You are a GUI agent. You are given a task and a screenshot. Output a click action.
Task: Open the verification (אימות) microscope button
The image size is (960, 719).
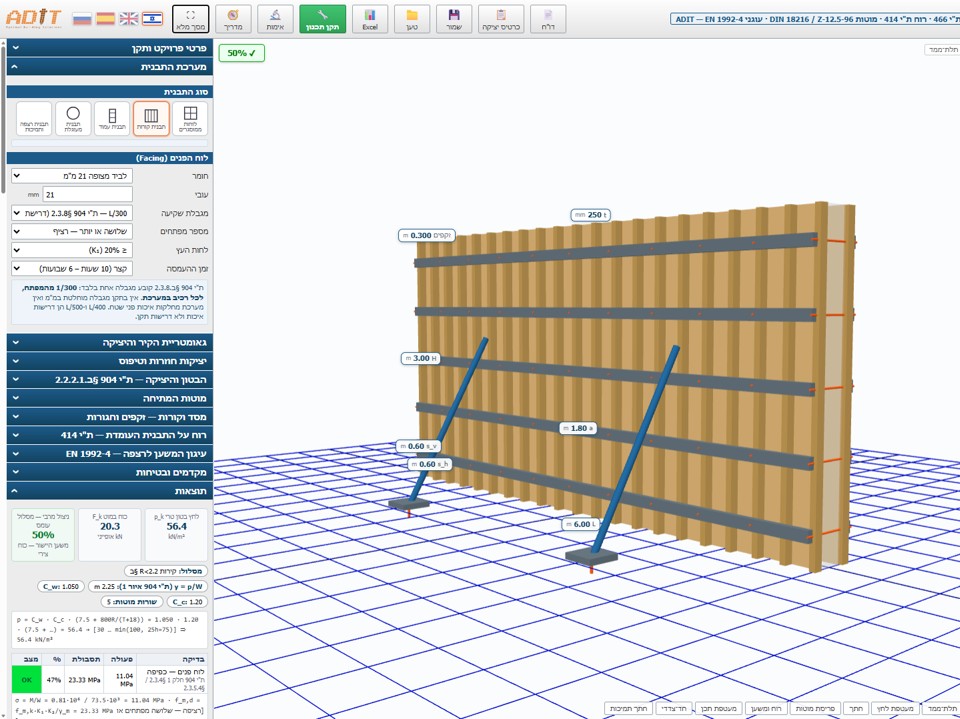click(x=276, y=19)
